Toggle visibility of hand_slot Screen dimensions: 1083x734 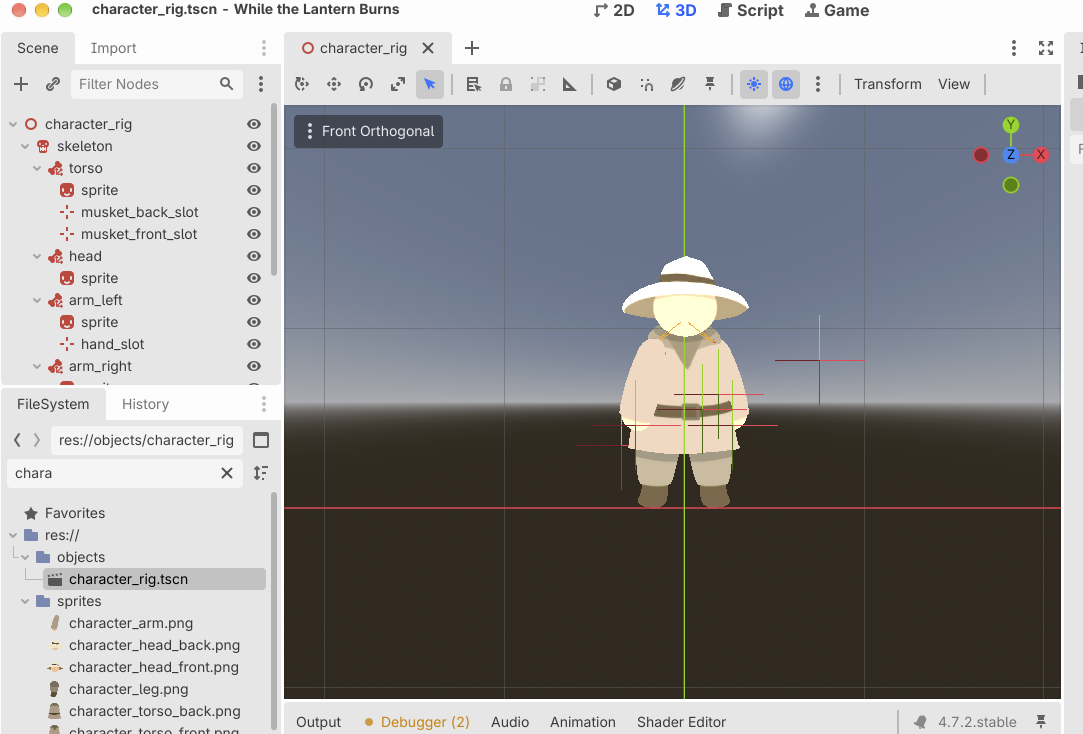254,344
